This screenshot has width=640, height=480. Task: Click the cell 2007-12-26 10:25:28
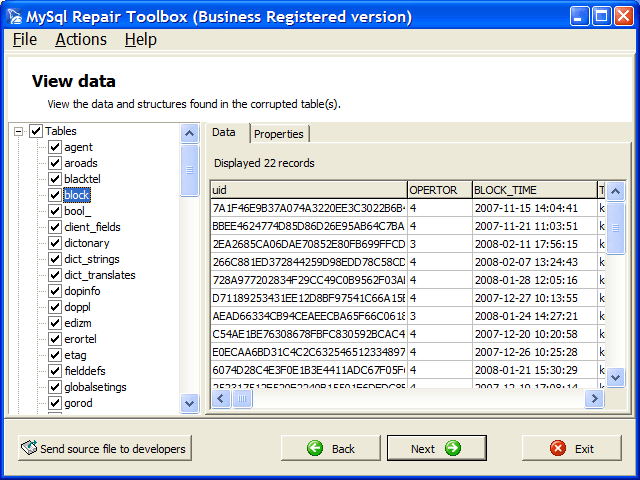535,352
